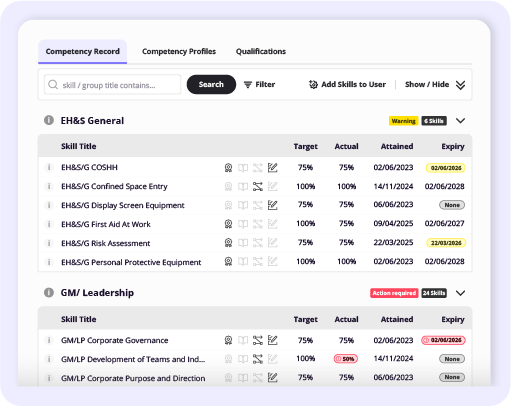Click the 02/06/2027 expiry for First Aid At Work
Image resolution: width=511 pixels, height=406 pixels.
point(444,223)
